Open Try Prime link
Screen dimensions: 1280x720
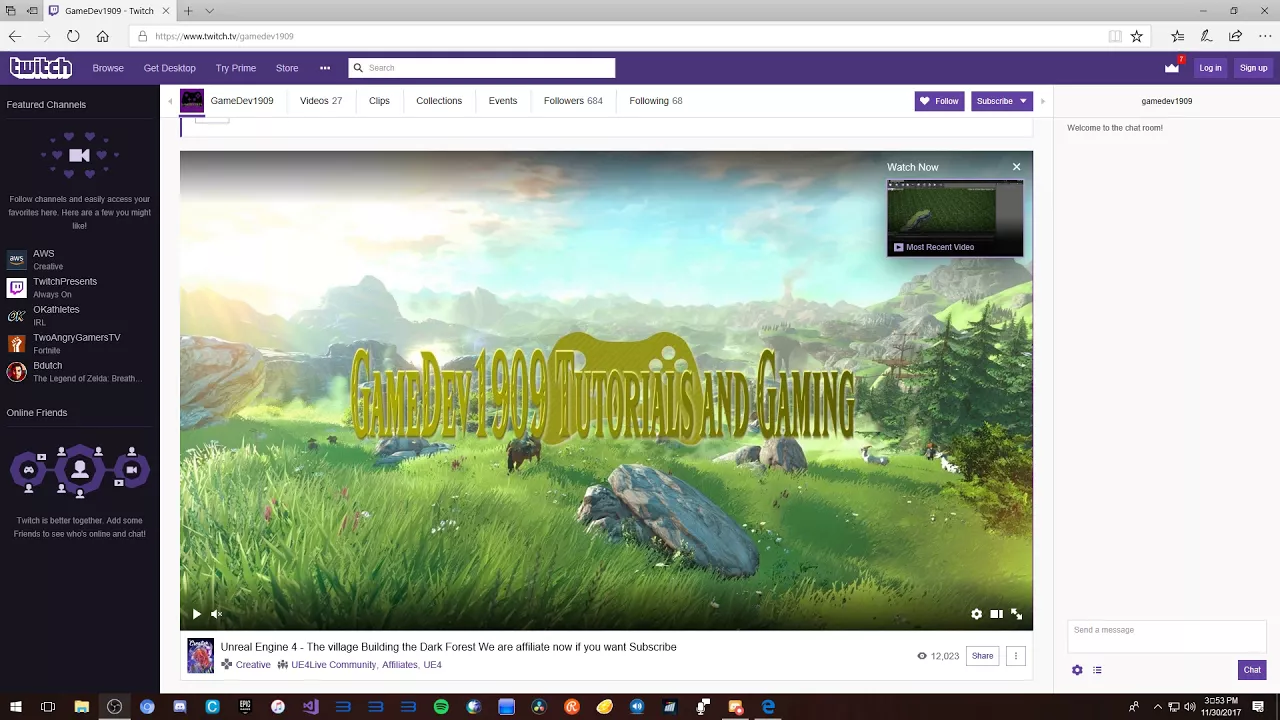(x=236, y=68)
